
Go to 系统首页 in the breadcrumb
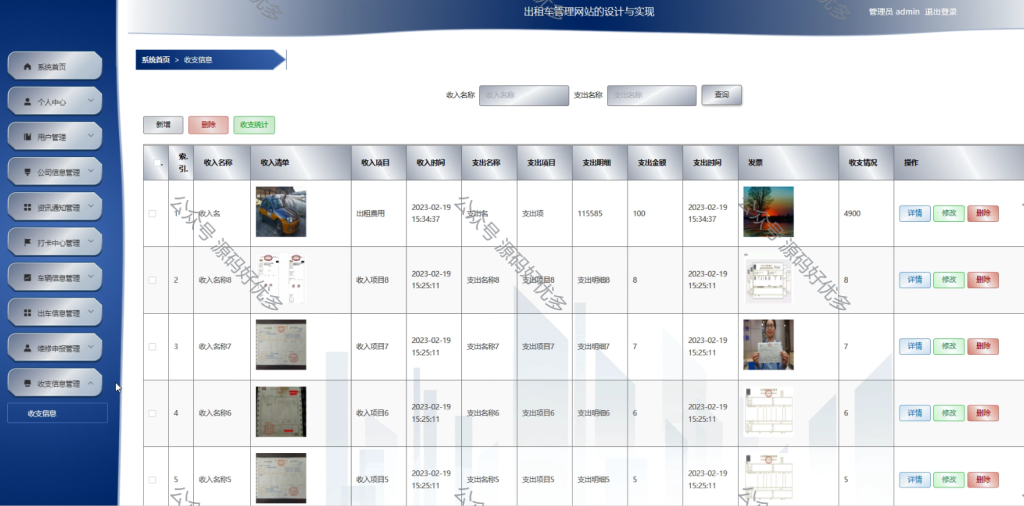156,59
